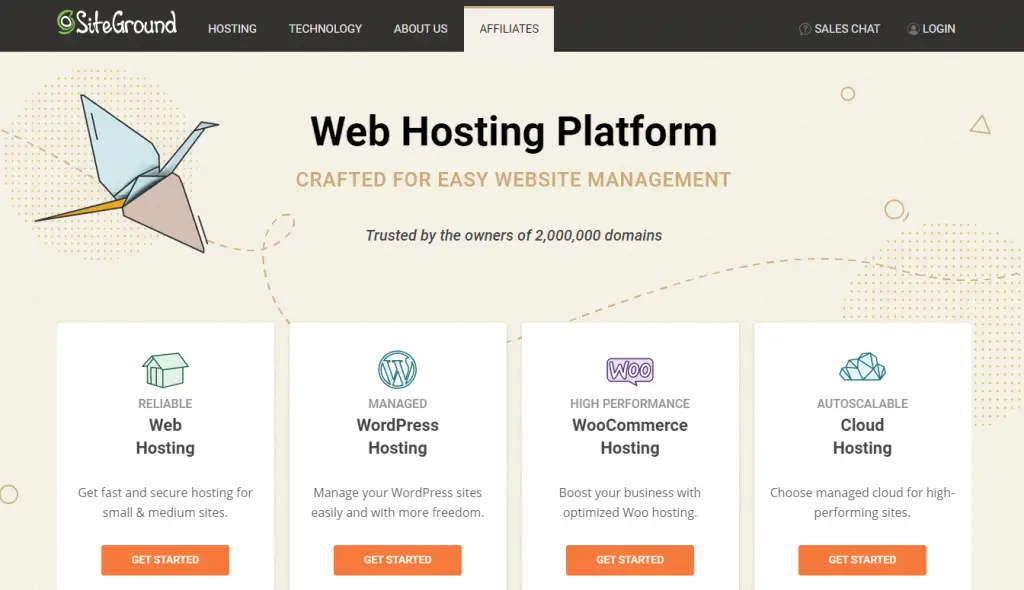The image size is (1024, 590).
Task: Click the SiteGround logo
Action: [116, 23]
